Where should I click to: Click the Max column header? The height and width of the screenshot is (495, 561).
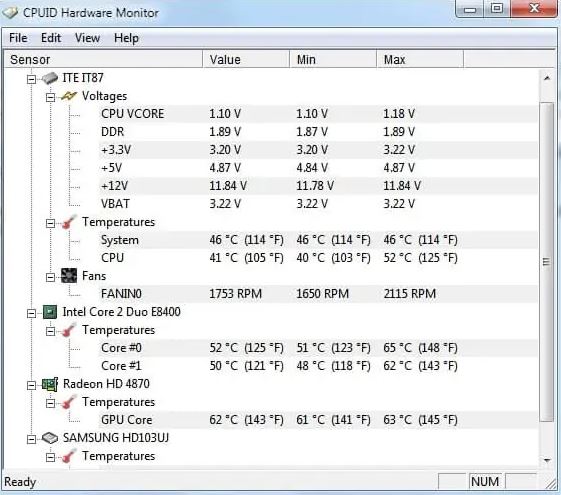pyautogui.click(x=420, y=59)
